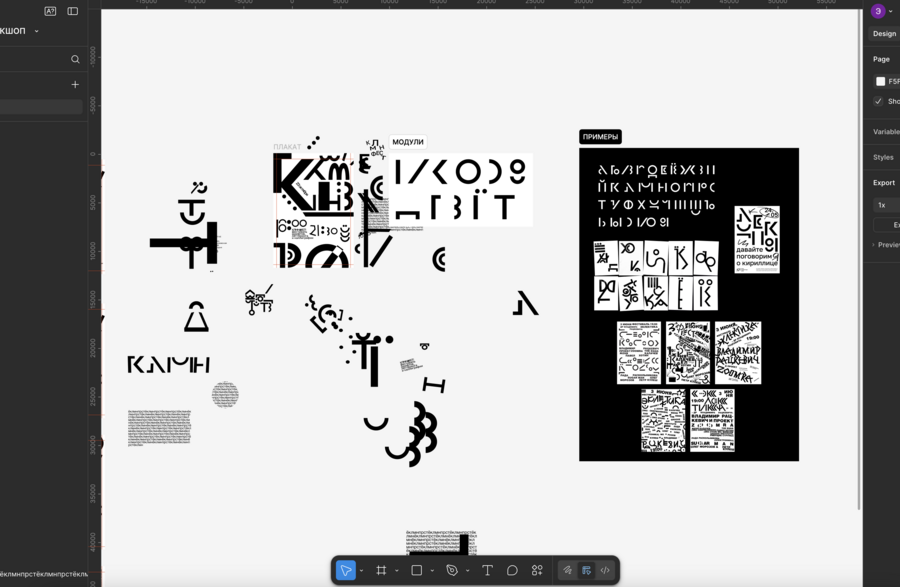Select the triangle glyph on canvas
Screen dimensions: 900x587
(196, 317)
